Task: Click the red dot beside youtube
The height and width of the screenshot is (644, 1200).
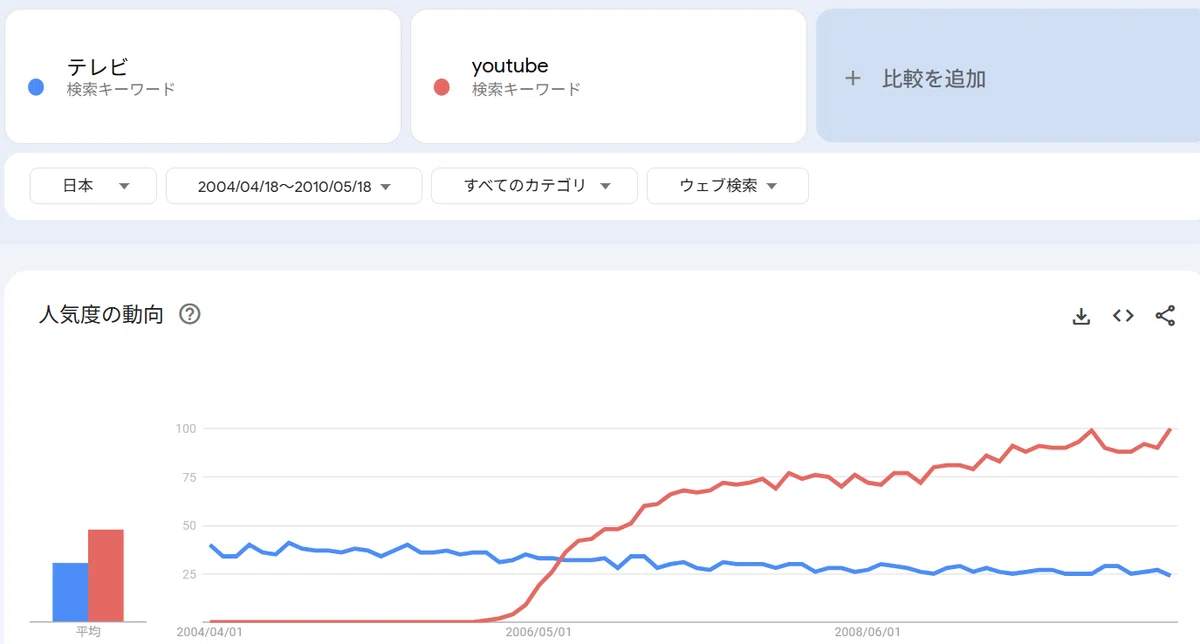Action: click(x=441, y=87)
